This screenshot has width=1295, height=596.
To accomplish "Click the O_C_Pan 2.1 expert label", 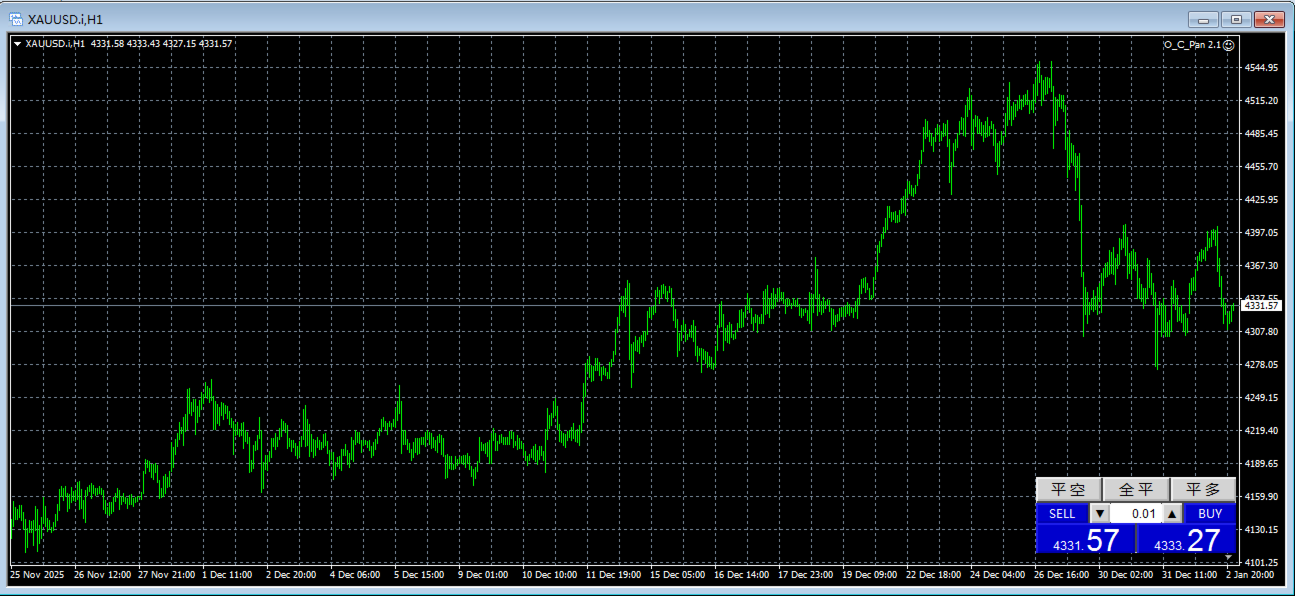I will point(1192,44).
